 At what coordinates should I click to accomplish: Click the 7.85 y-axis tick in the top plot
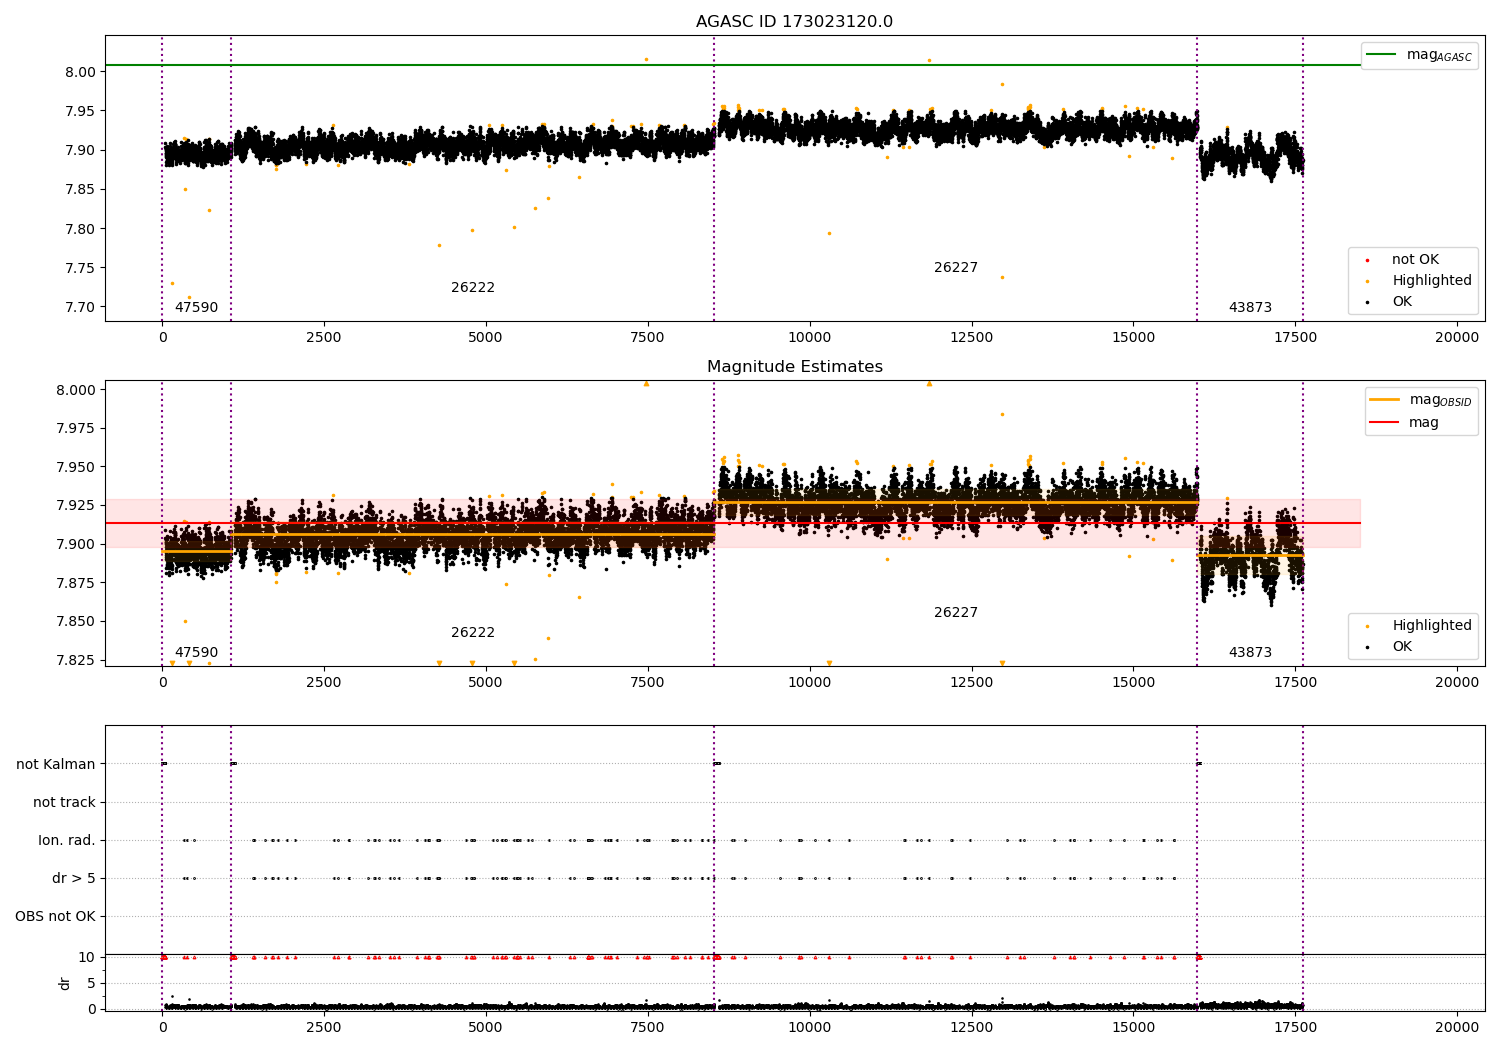(x=80, y=190)
